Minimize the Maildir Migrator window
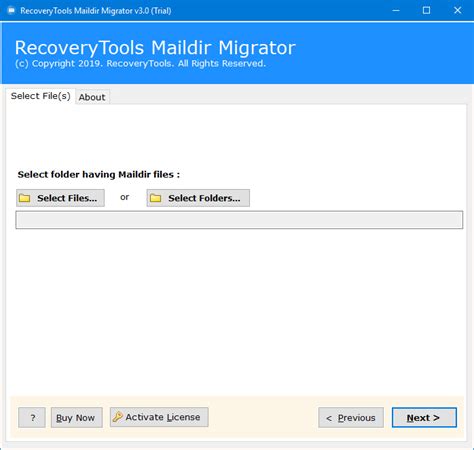Viewport: 474px width, 450px height. point(396,11)
